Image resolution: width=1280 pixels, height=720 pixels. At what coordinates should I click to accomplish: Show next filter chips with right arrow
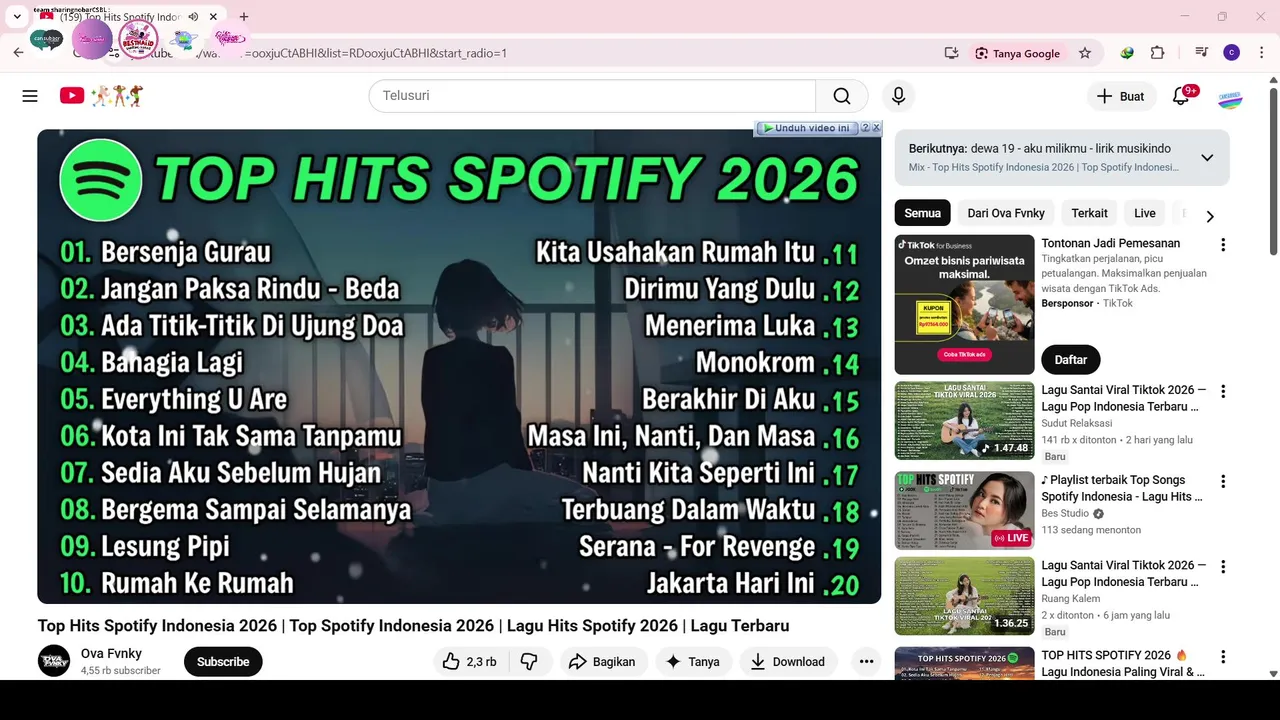tap(1210, 216)
